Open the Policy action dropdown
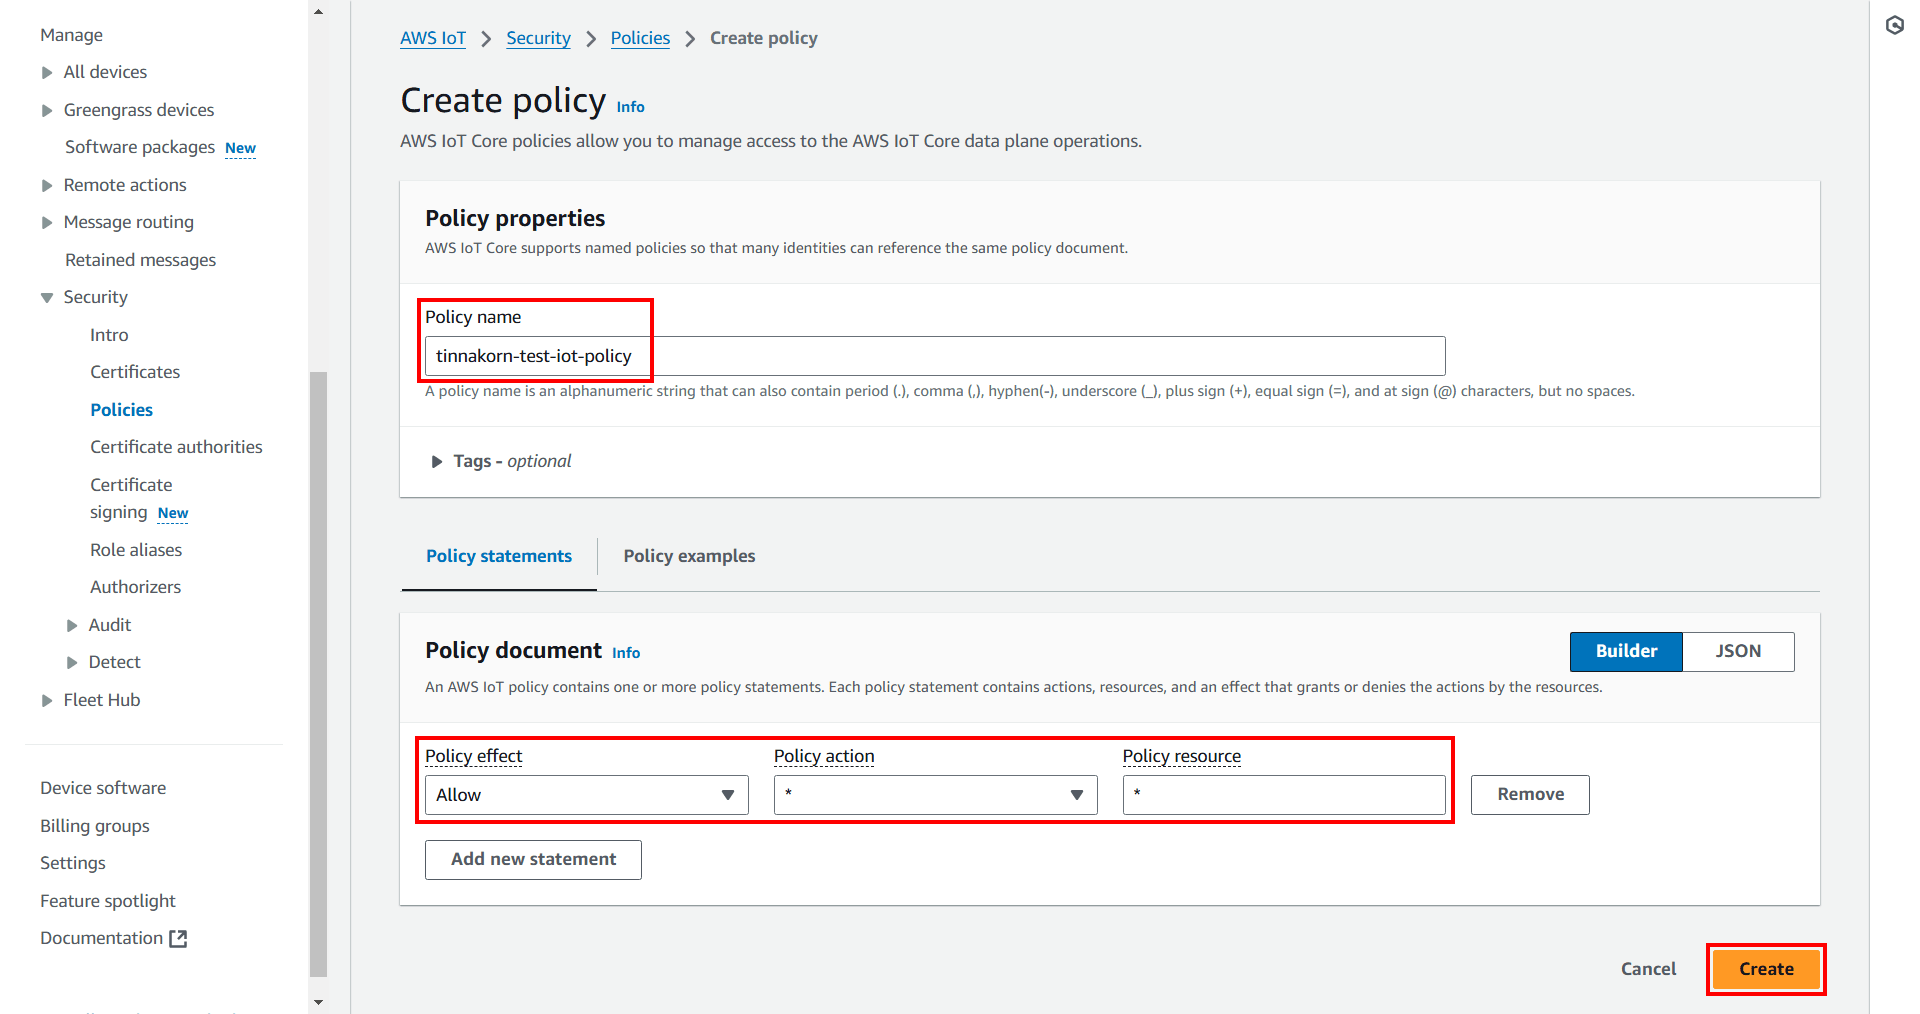Image resolution: width=1920 pixels, height=1014 pixels. coord(935,795)
